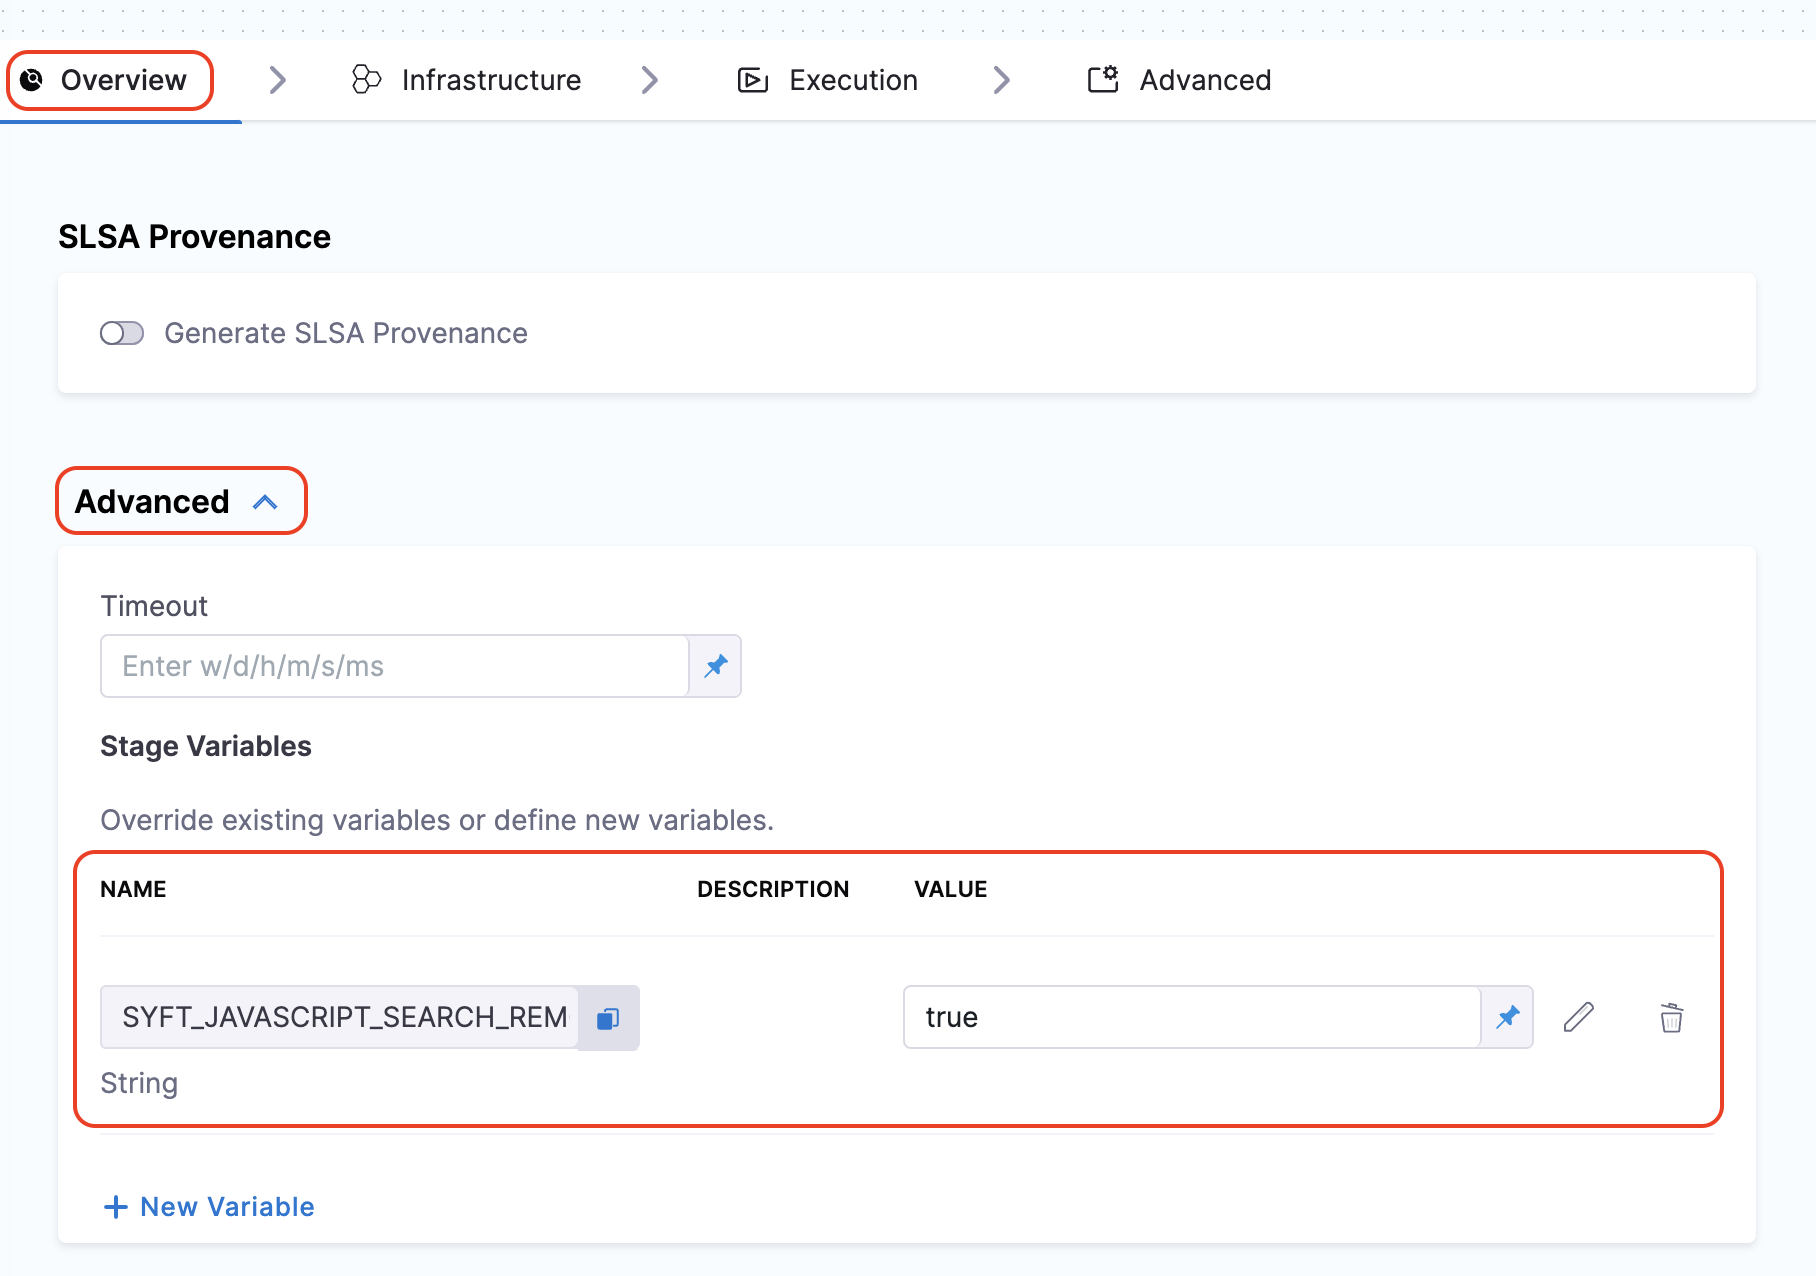Viewport: 1816px width, 1276px height.
Task: Focus the Timeout input field
Action: (394, 666)
